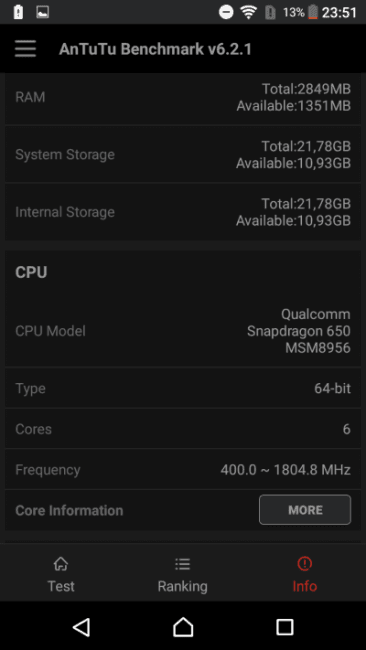Image resolution: width=366 pixels, height=650 pixels.
Task: Tap the Android back triangle button
Action: 81,627
